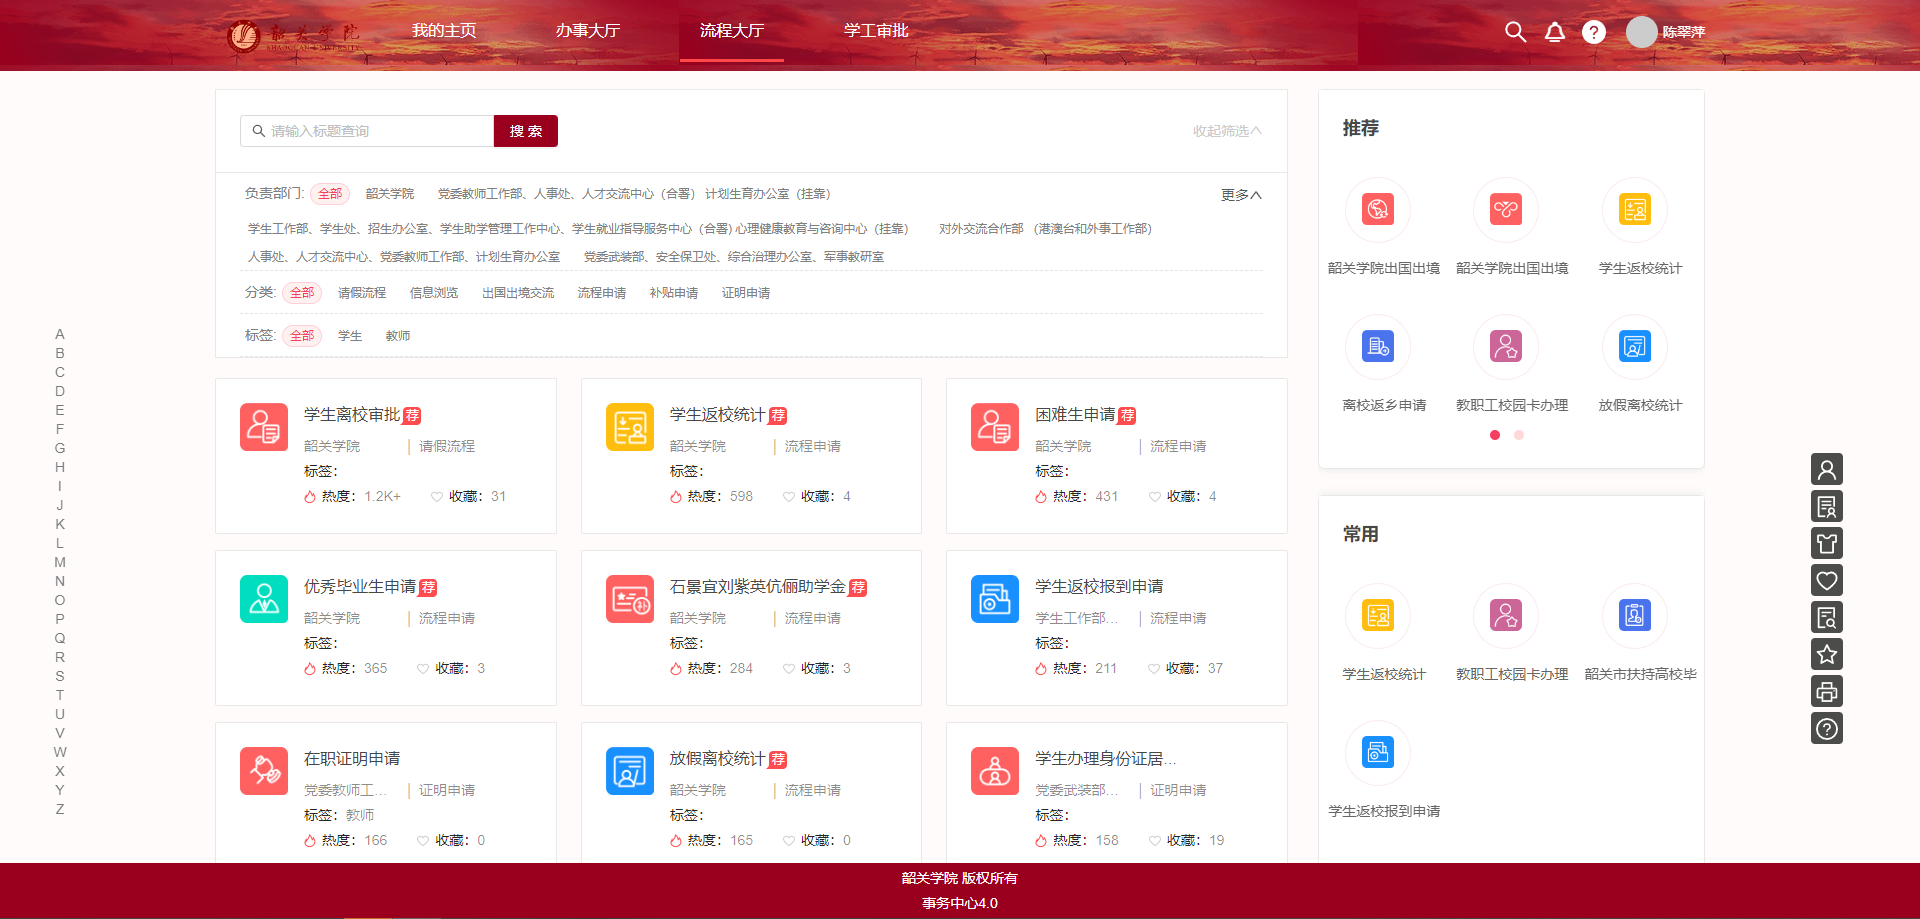1920x919 pixels.
Task: Collapse departments list via 更多
Action: 1240,195
